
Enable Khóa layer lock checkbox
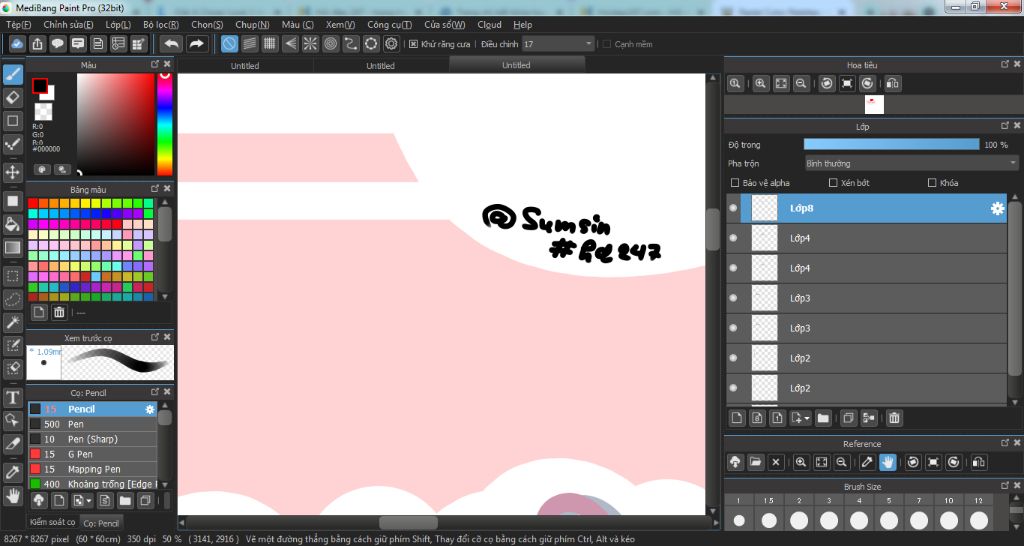click(x=932, y=183)
